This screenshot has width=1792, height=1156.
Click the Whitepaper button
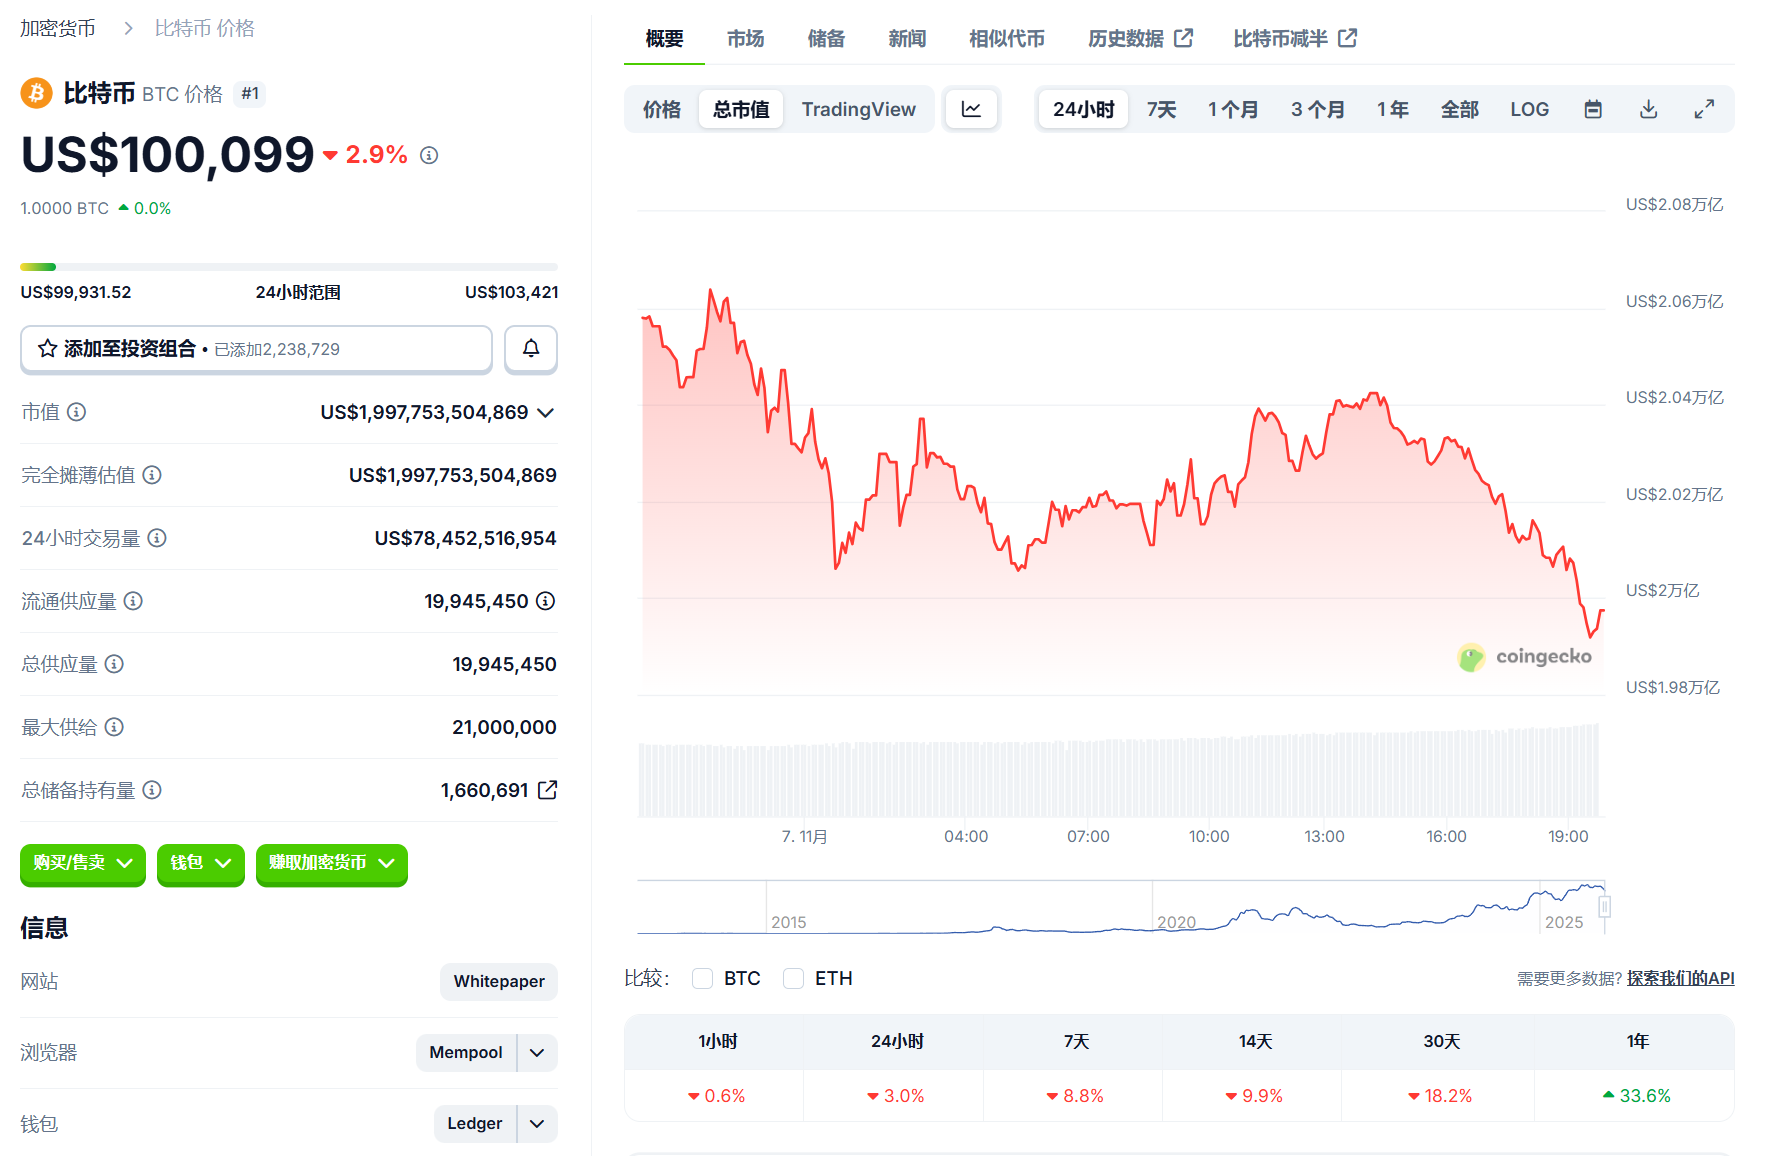498,981
